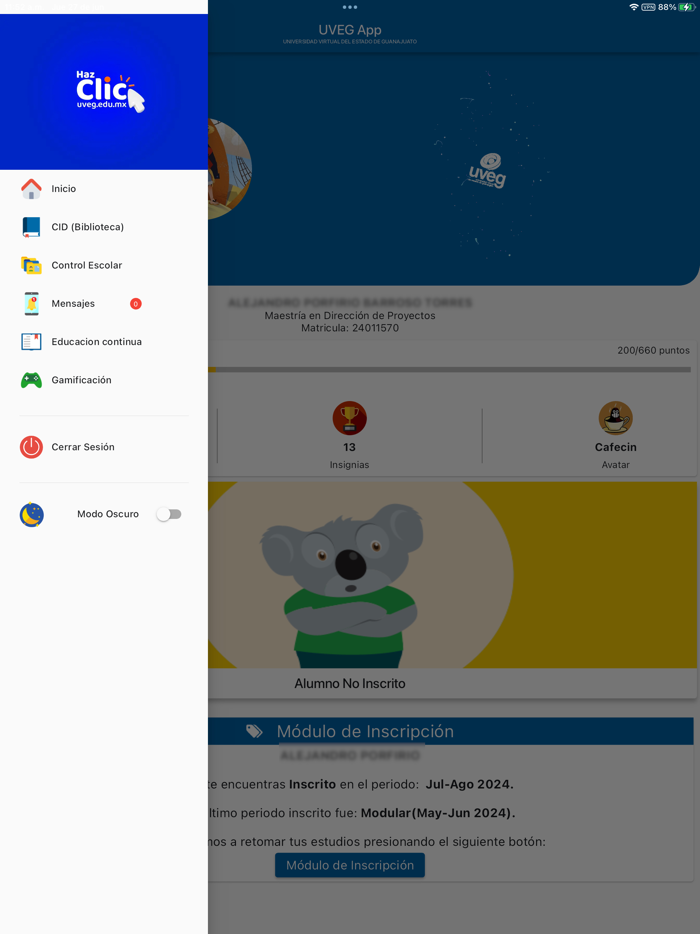The image size is (700, 934).
Task: Open Gamificación menu entry
Action: [x=104, y=380]
